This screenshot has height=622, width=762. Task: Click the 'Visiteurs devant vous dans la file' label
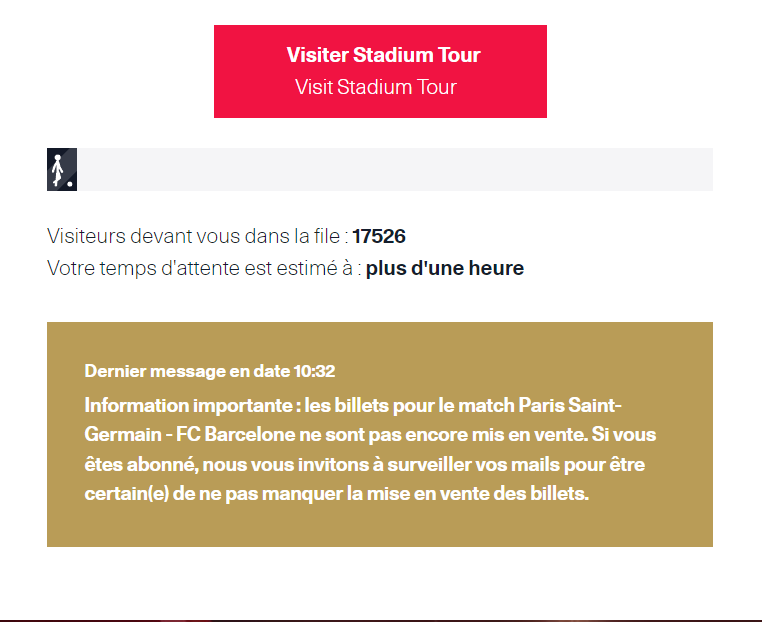[193, 236]
